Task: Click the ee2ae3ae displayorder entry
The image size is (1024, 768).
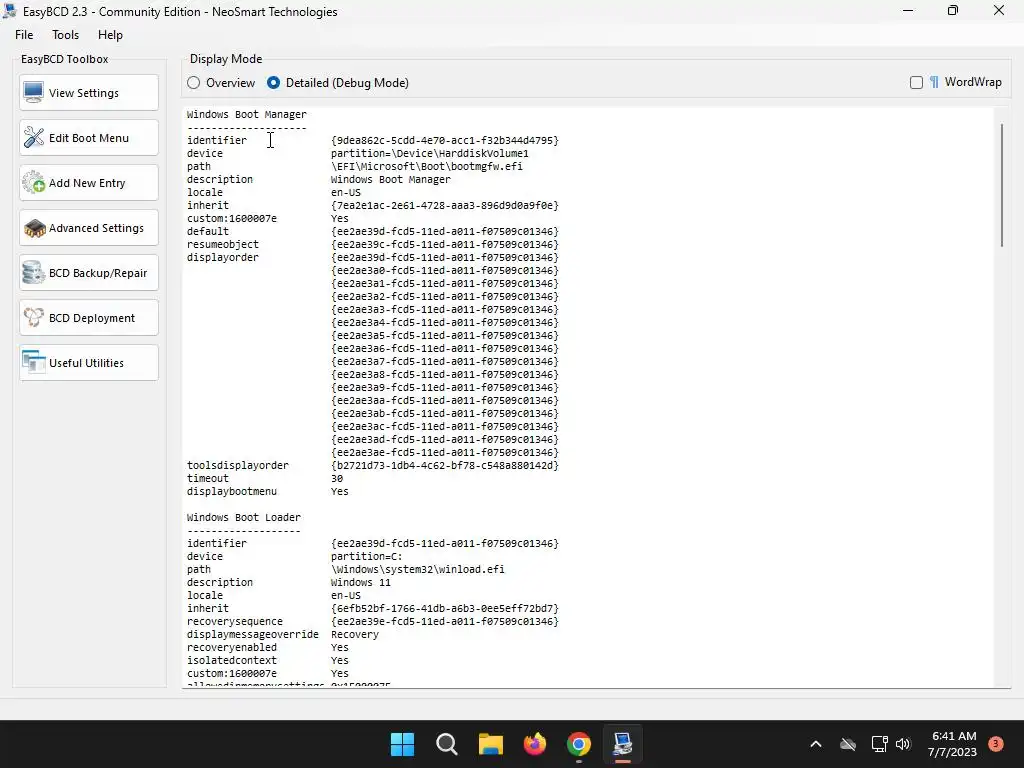Action: (x=445, y=453)
